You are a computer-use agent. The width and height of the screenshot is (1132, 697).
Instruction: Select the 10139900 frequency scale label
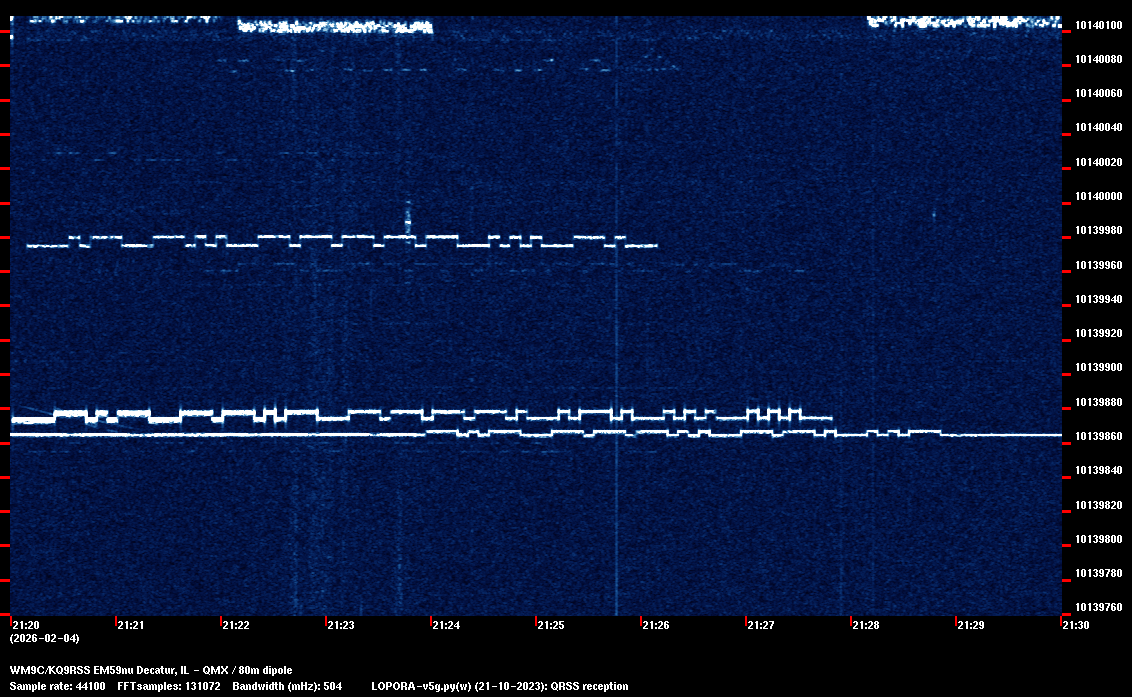tap(1098, 367)
